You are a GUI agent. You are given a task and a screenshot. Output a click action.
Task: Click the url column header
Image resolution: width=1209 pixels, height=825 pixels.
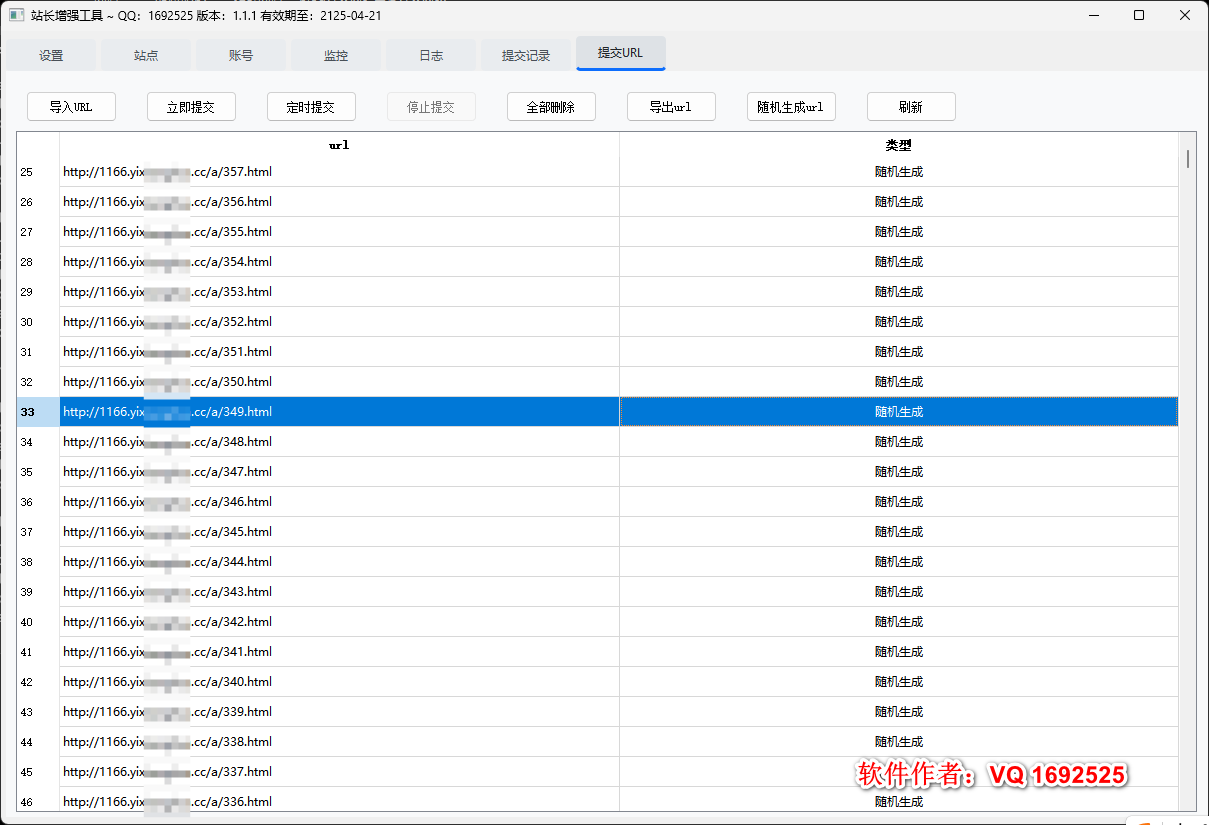[339, 145]
